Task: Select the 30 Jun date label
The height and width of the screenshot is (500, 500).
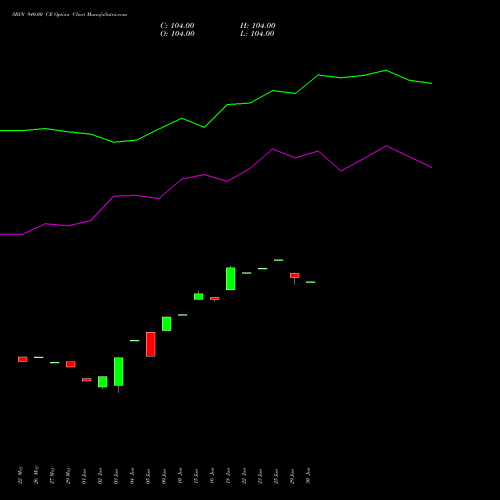Action: coord(308,475)
